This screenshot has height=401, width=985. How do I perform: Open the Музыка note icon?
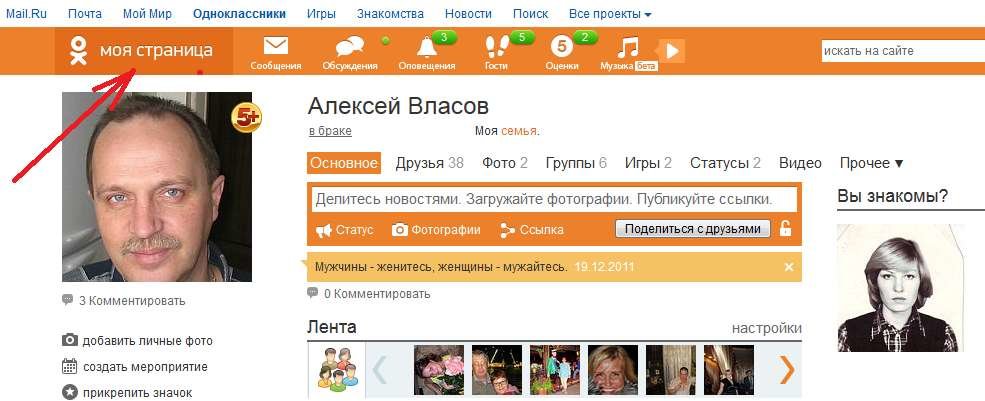tap(628, 47)
